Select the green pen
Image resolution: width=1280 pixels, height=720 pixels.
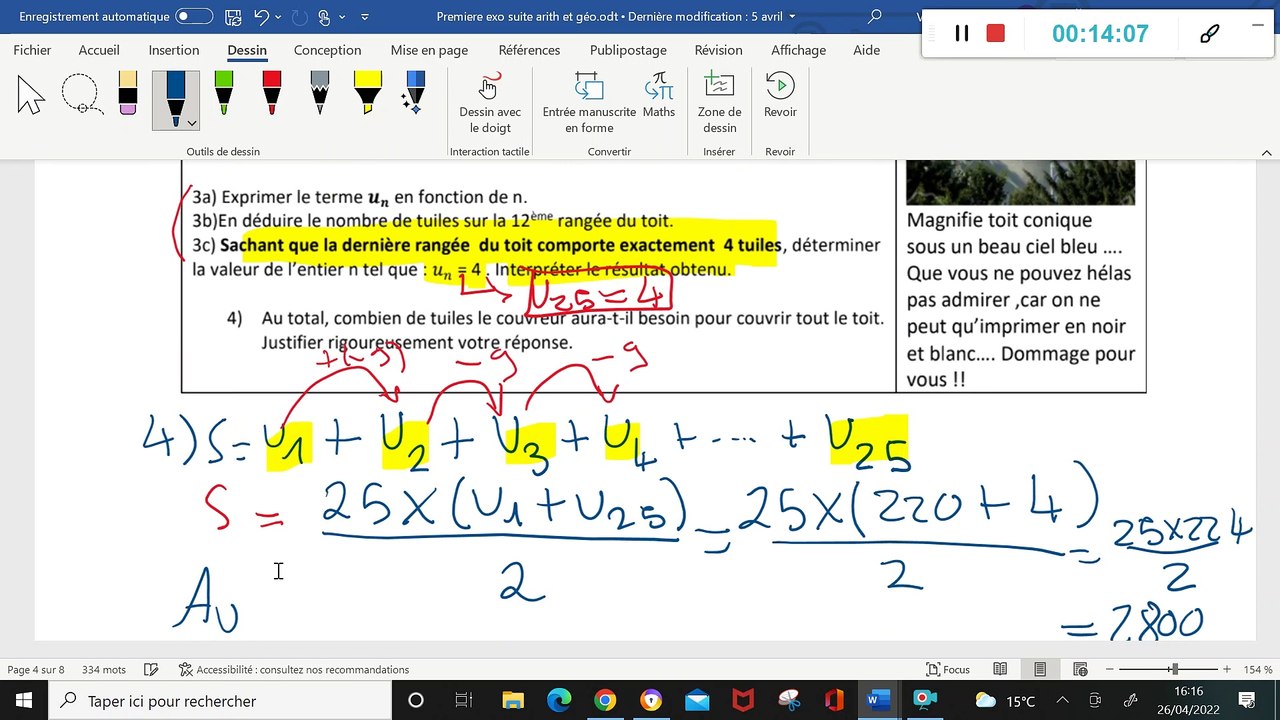[x=223, y=93]
